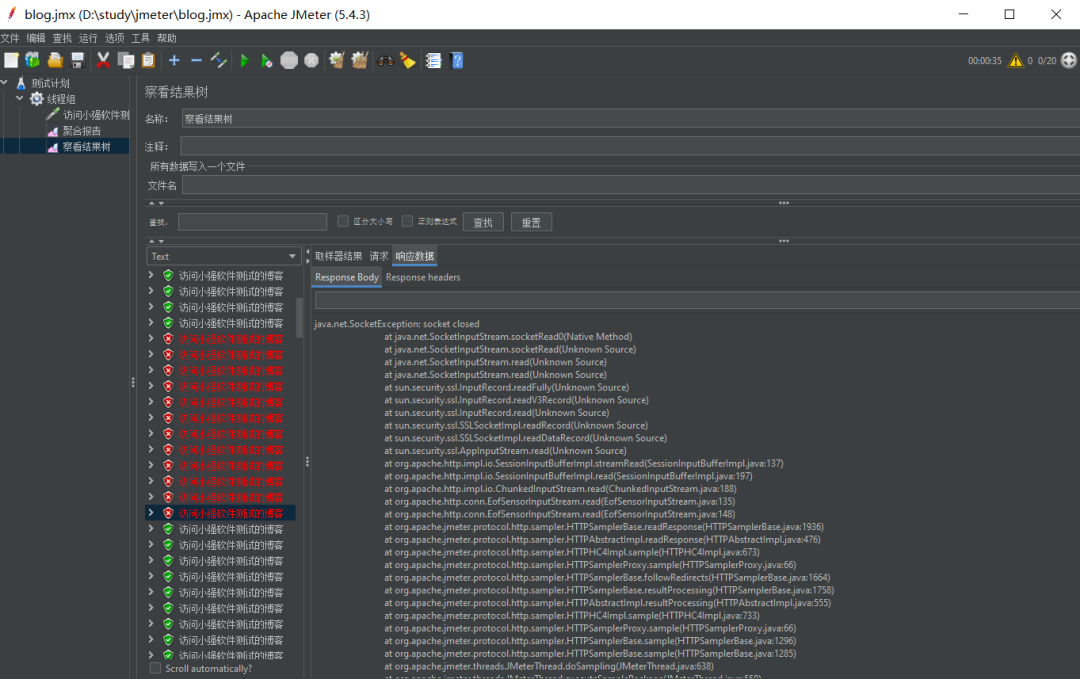Open the 工具 menu
This screenshot has height=679, width=1080.
[x=141, y=38]
